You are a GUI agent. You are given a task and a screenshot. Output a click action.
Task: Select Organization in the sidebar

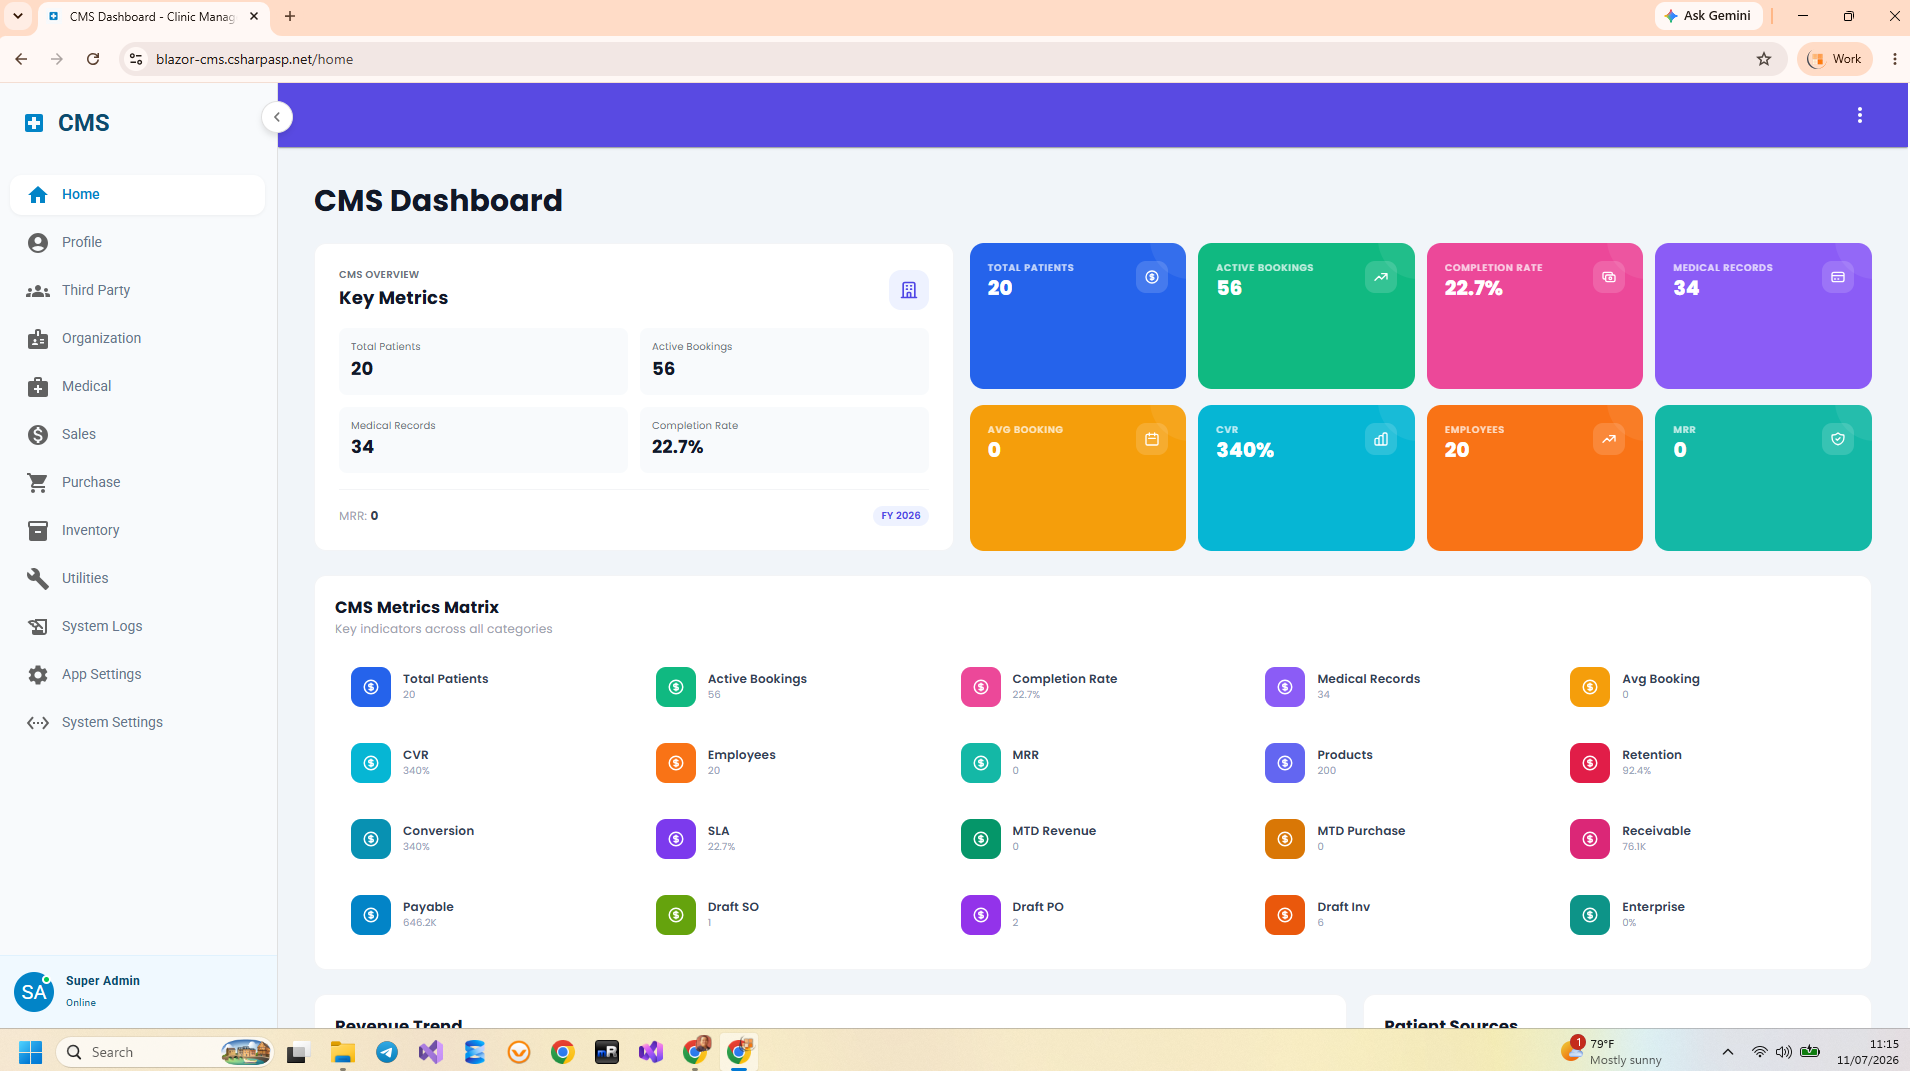pyautogui.click(x=138, y=338)
